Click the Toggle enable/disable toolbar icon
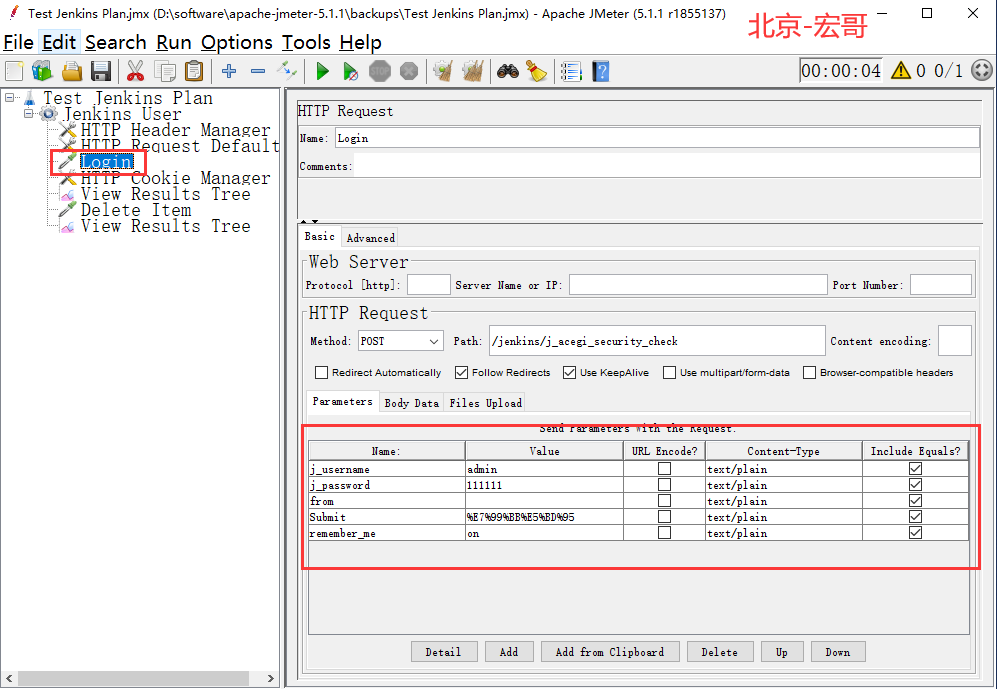 pos(287,69)
